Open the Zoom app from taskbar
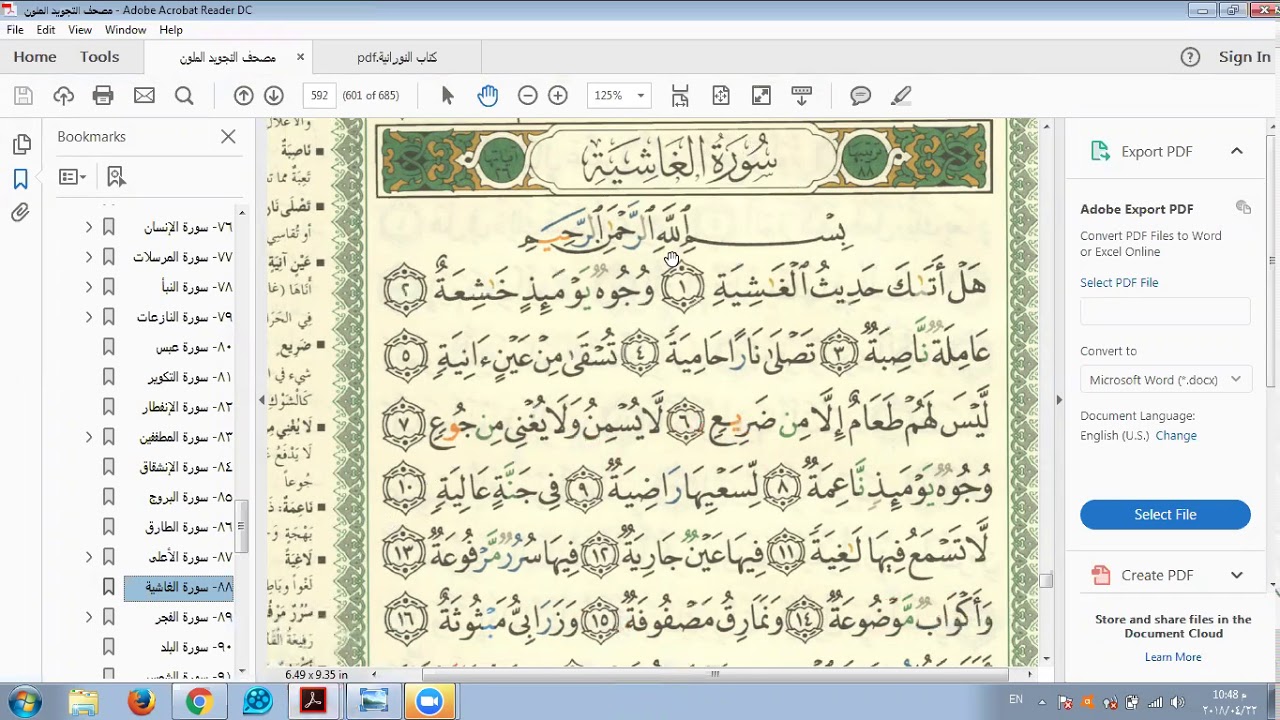Image resolution: width=1280 pixels, height=720 pixels. [429, 702]
